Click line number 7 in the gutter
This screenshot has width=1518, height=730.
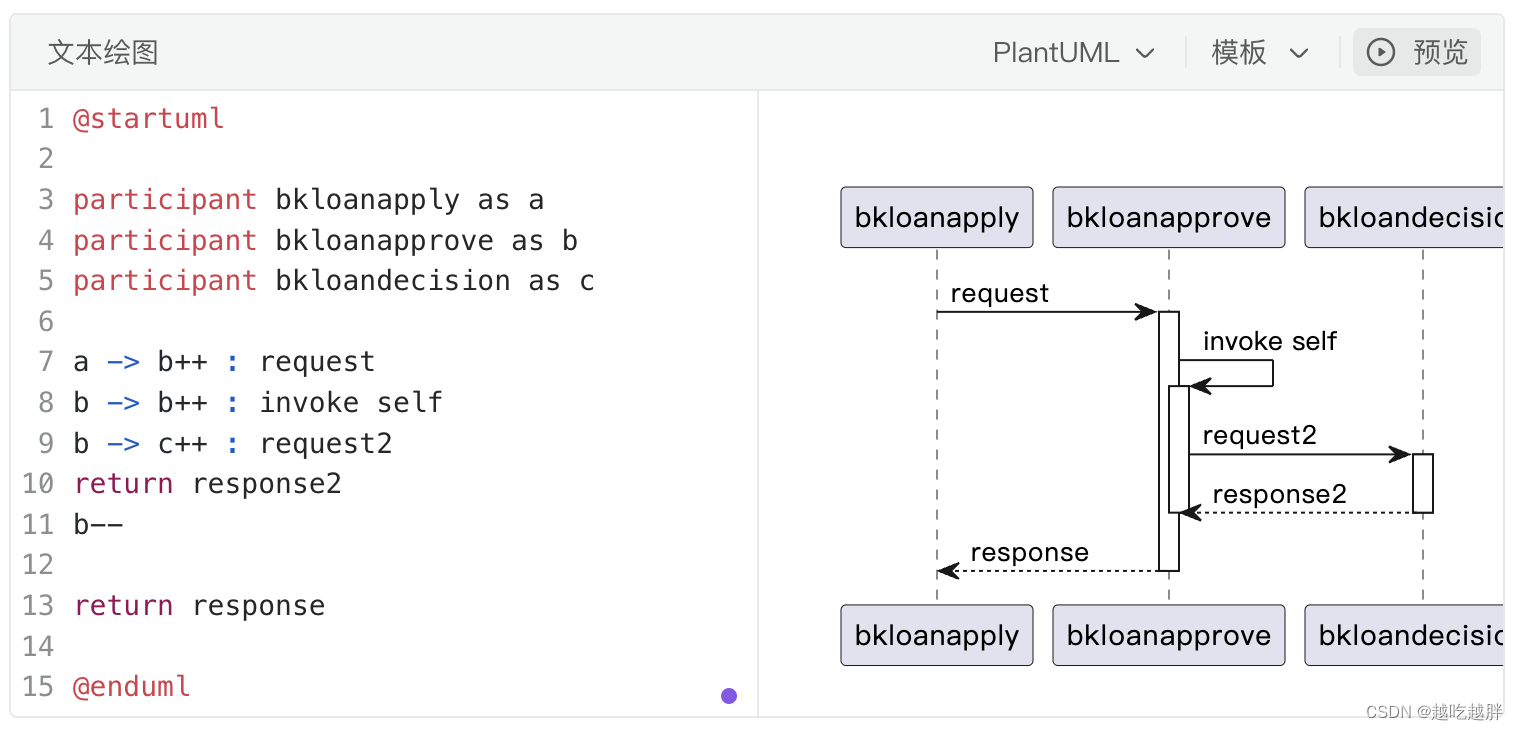point(46,362)
